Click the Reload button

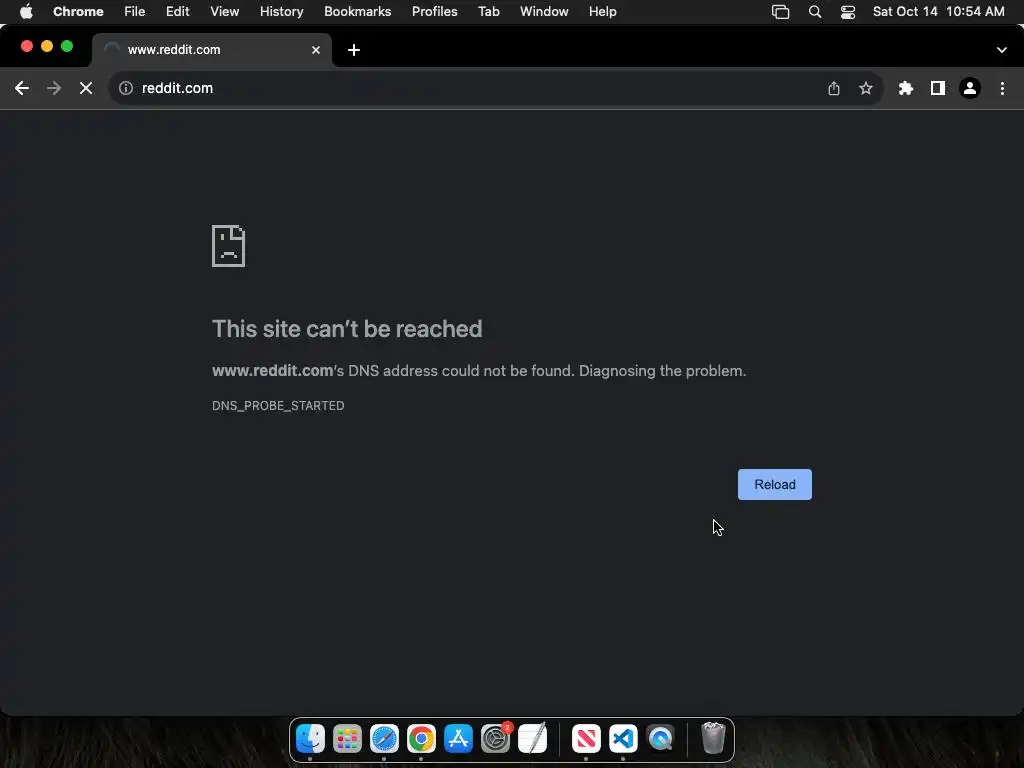tap(775, 485)
